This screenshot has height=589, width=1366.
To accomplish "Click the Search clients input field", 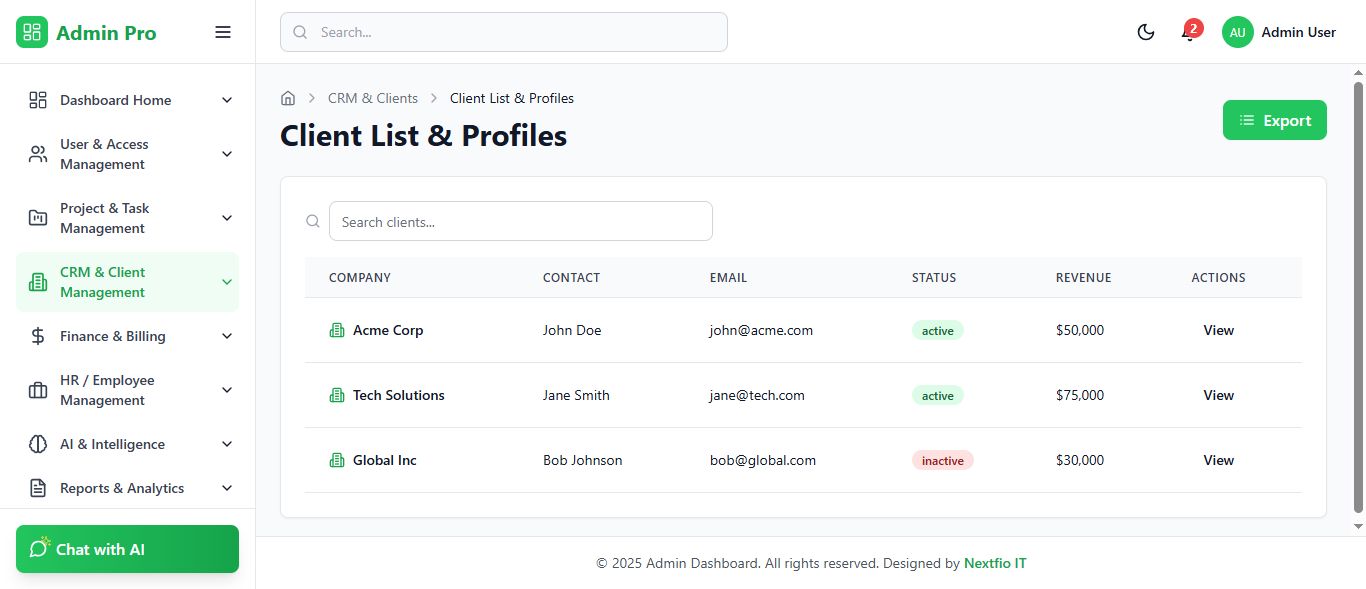I will [520, 221].
